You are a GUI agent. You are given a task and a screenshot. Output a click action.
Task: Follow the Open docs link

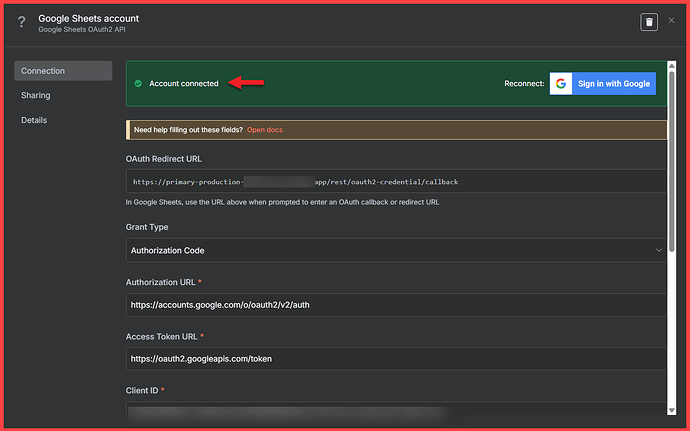(x=264, y=130)
